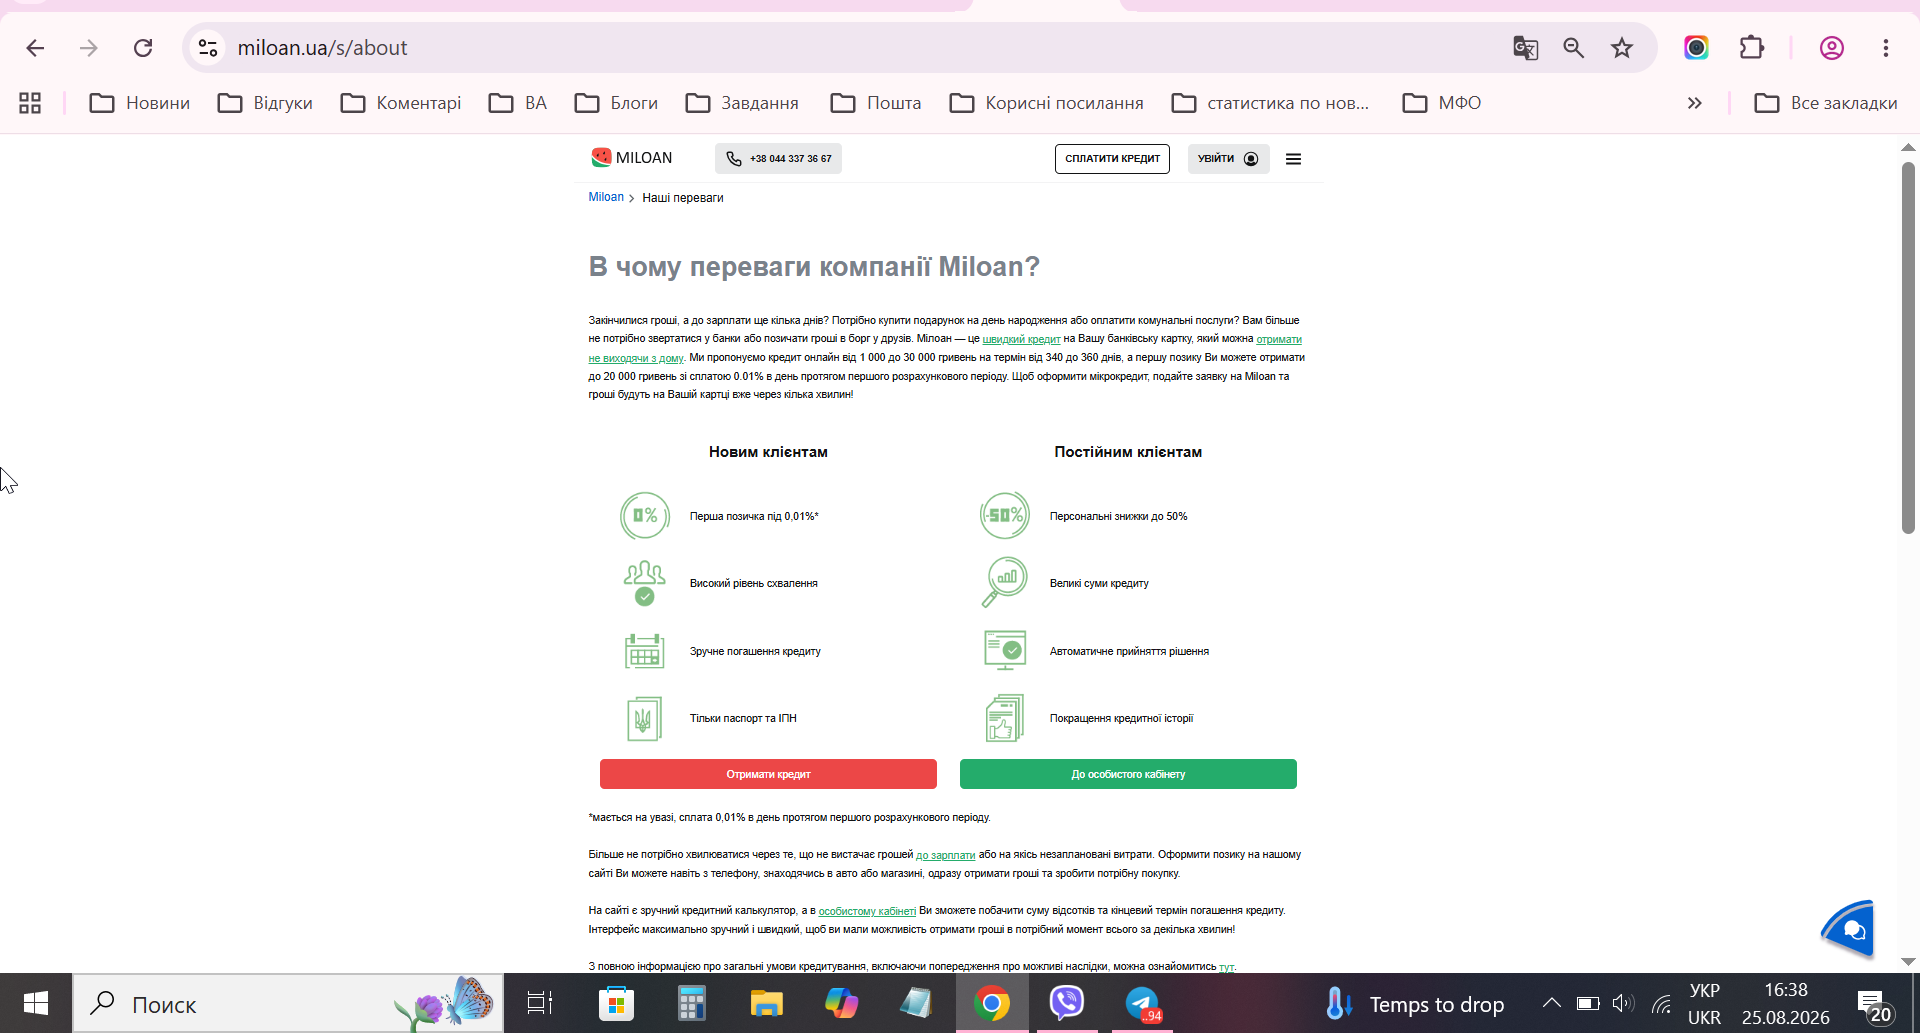
Task: Click the Google Translate page icon
Action: click(1525, 48)
